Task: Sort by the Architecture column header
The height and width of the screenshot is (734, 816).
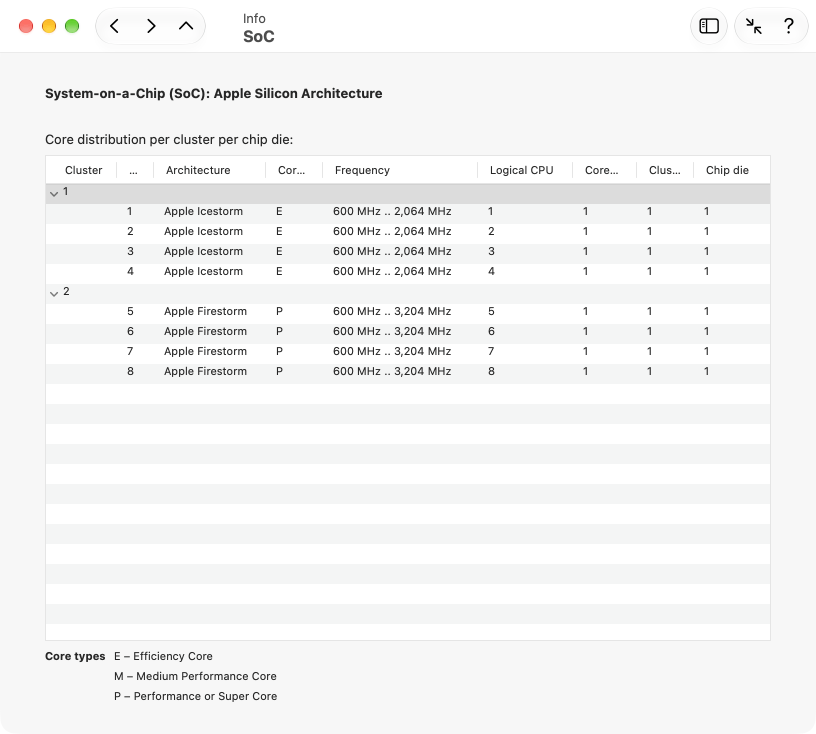Action: click(x=198, y=170)
